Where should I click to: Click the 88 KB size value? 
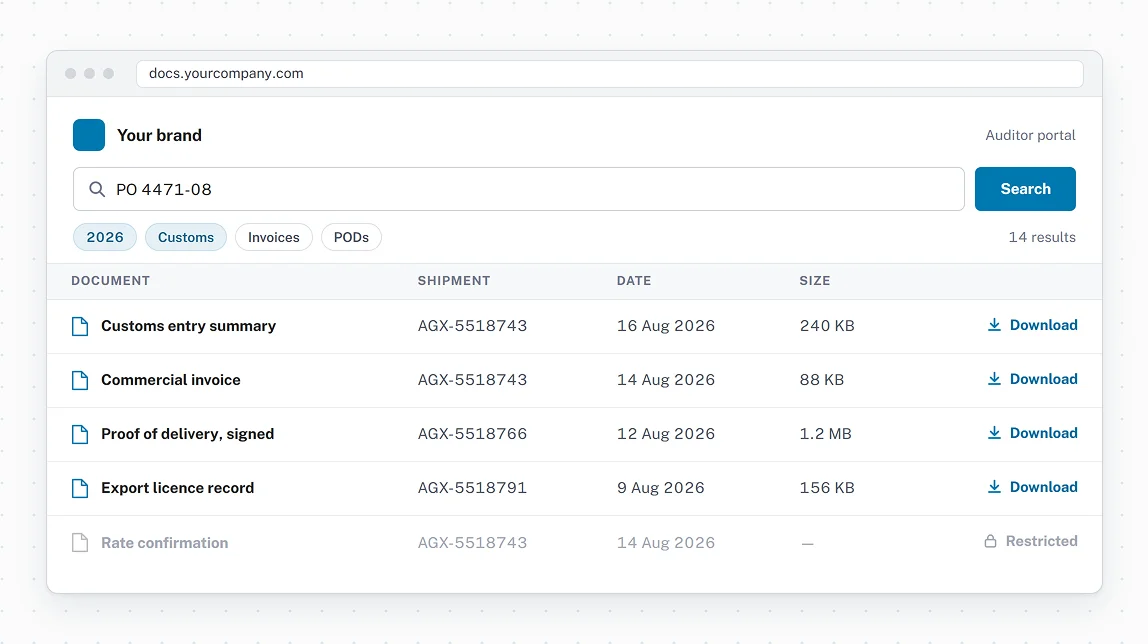(821, 380)
